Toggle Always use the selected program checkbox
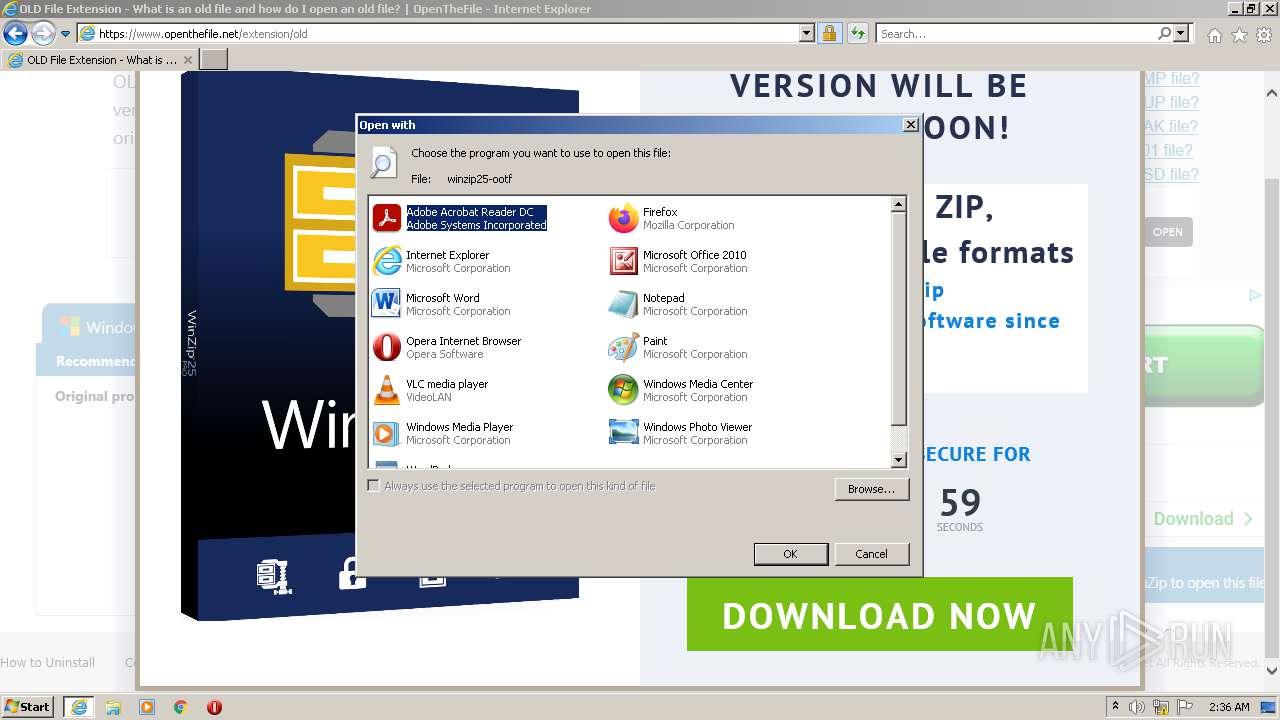1280x720 pixels. pyautogui.click(x=374, y=486)
